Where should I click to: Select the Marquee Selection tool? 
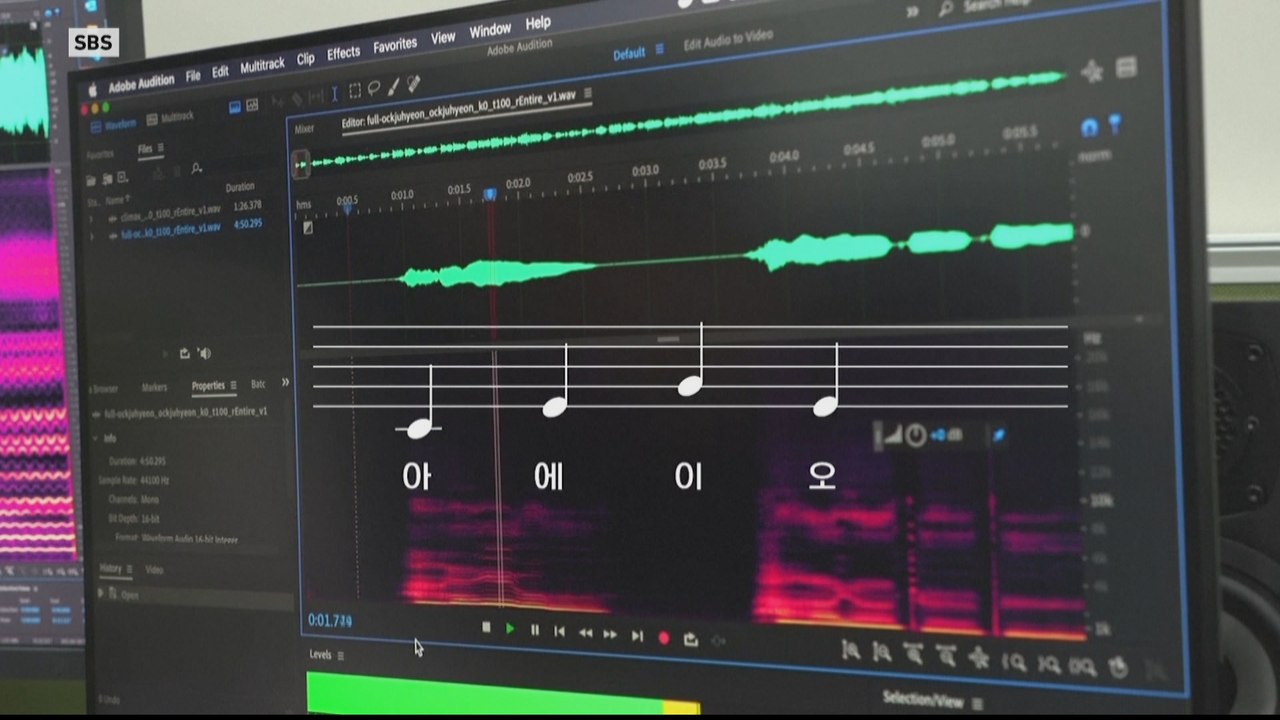coord(355,91)
